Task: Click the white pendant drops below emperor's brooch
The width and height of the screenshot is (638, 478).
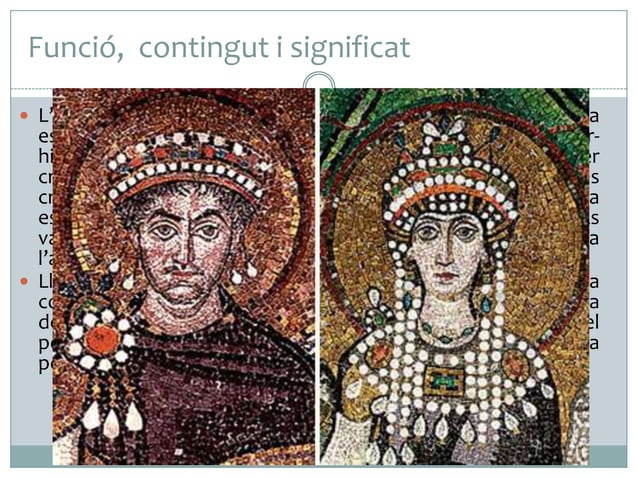Action: pyautogui.click(x=112, y=419)
